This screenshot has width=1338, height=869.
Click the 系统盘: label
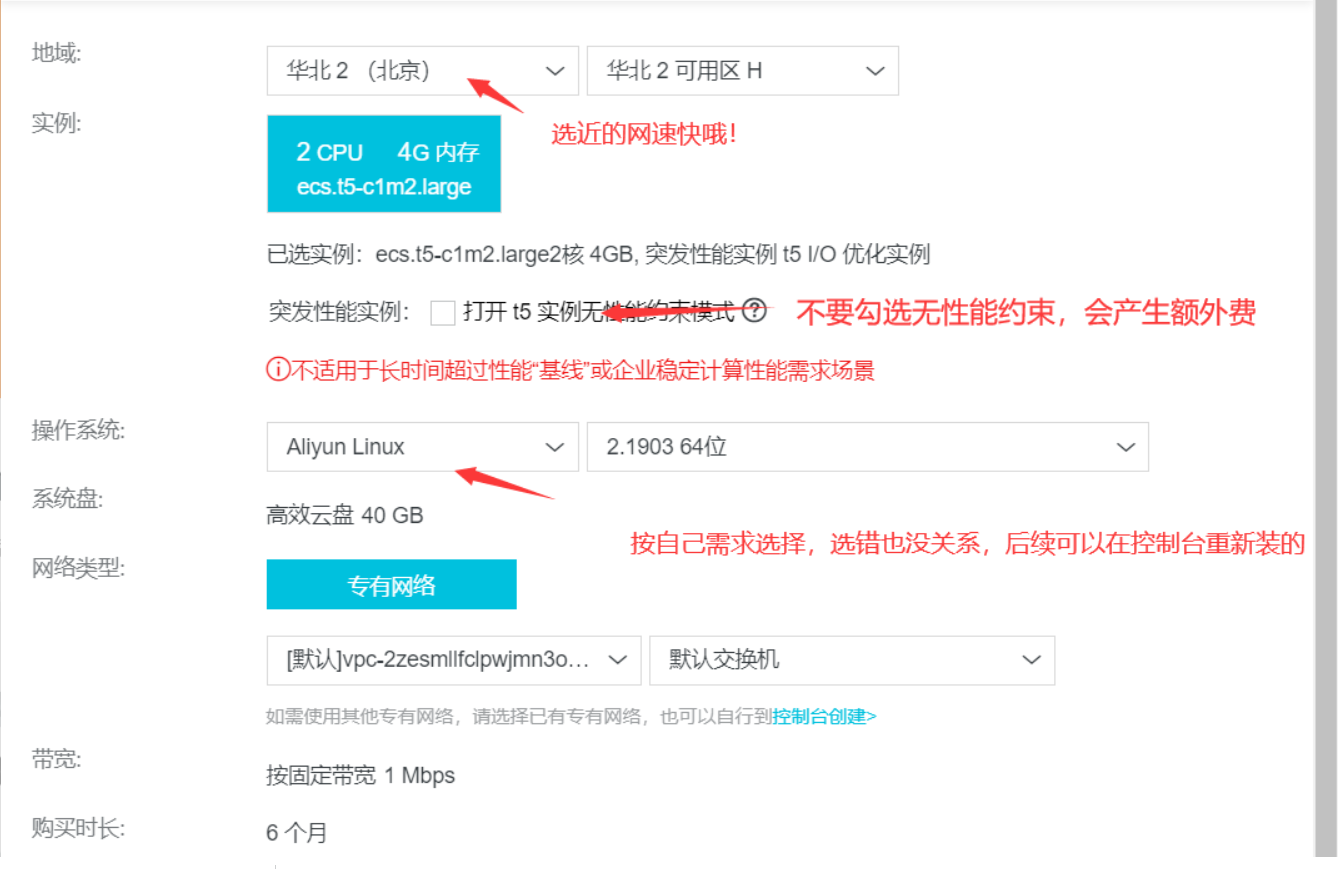click(x=67, y=498)
